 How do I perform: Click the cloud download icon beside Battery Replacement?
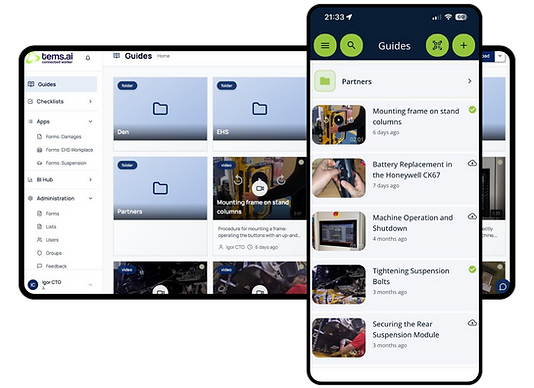coord(472,163)
